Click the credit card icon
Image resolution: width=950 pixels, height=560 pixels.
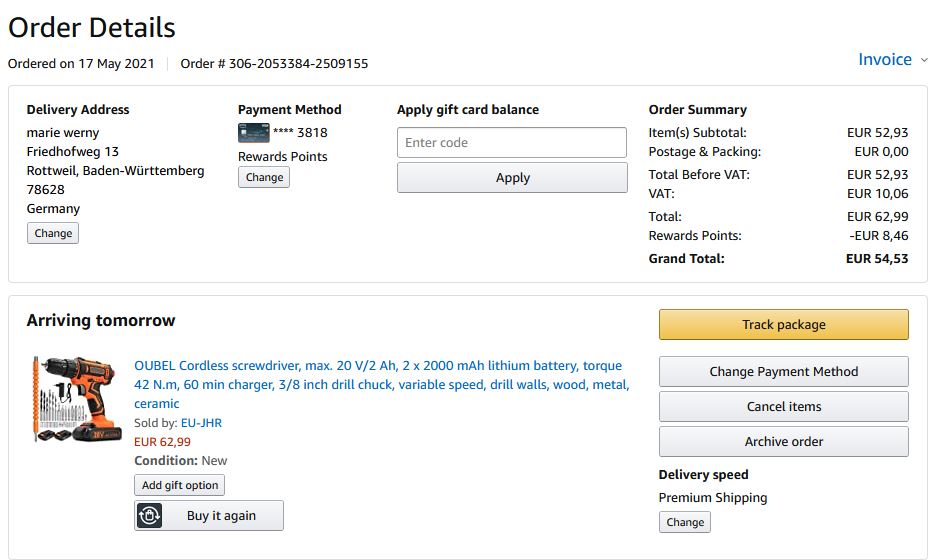pos(253,132)
